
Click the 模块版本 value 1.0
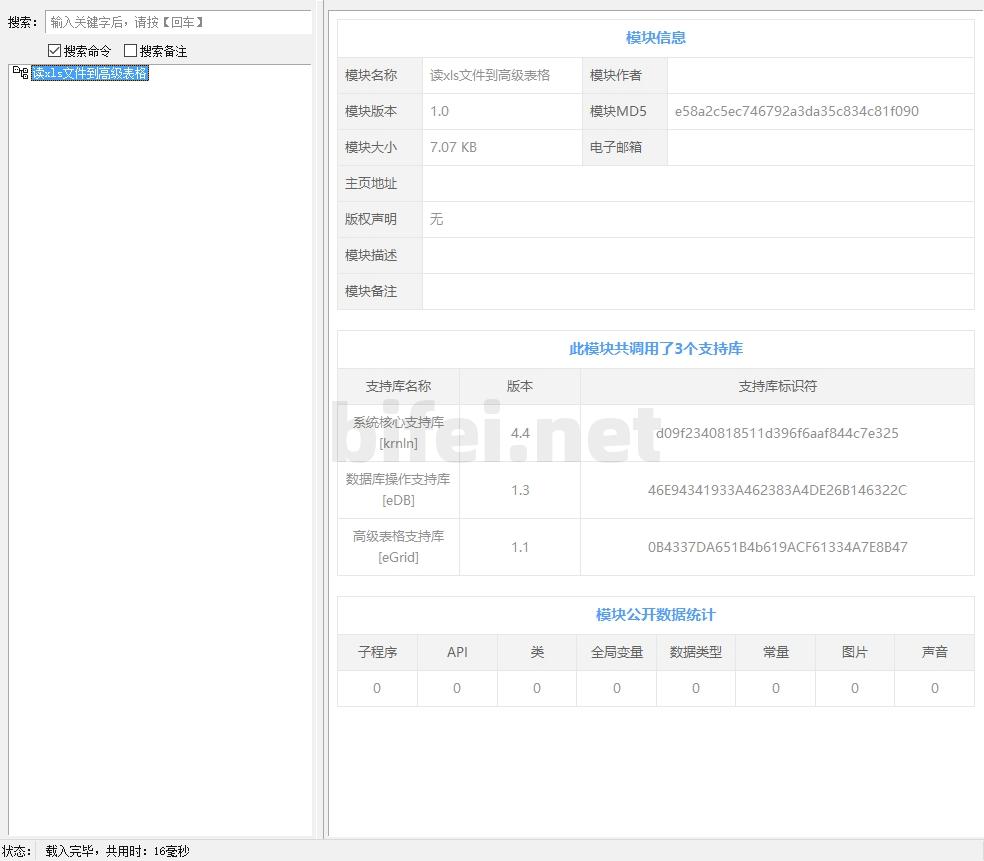click(440, 111)
